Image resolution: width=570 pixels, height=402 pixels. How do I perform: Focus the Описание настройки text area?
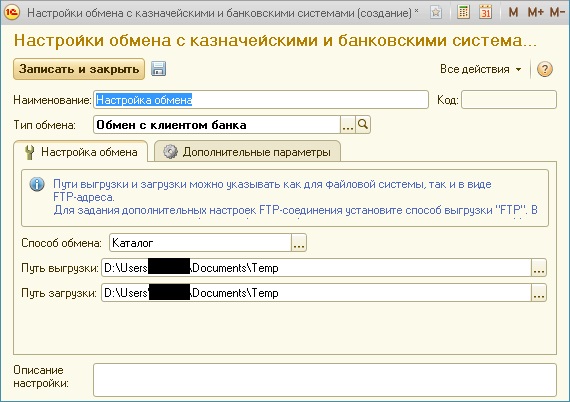tap(325, 380)
